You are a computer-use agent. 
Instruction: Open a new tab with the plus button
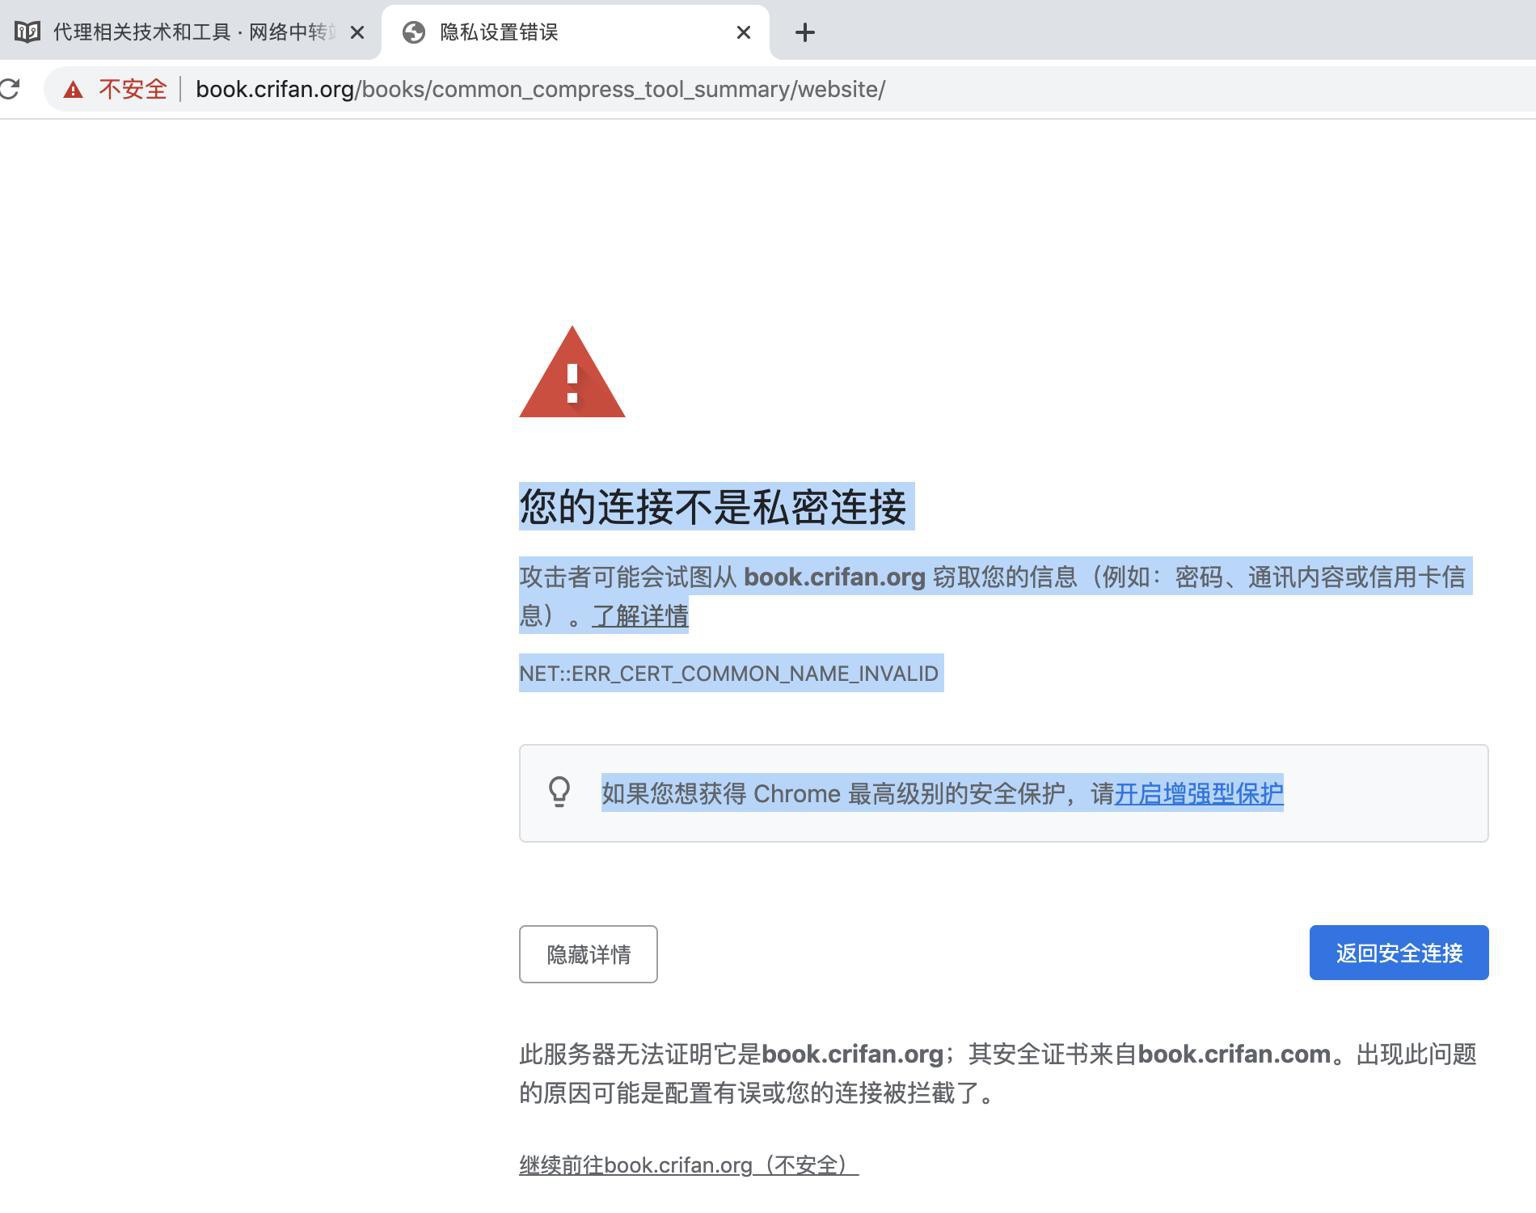805,33
